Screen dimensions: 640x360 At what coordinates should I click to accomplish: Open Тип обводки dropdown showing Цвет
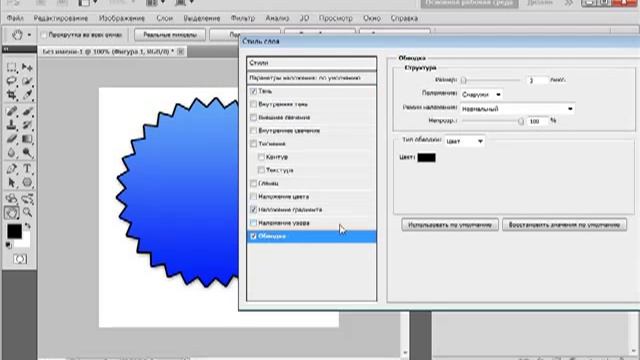464,141
